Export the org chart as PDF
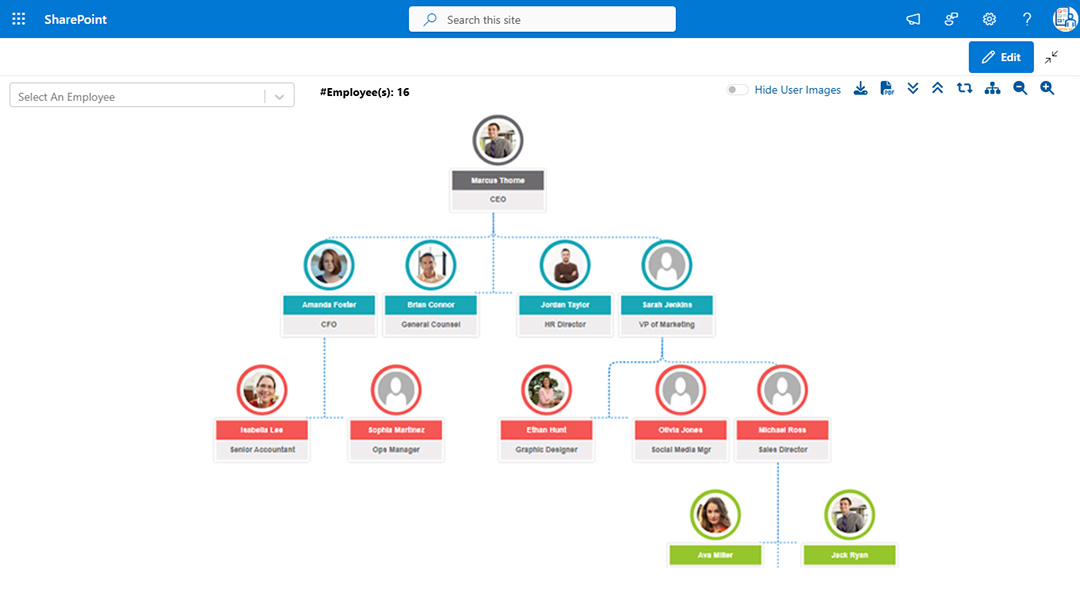Image resolution: width=1080 pixels, height=607 pixels. (886, 88)
